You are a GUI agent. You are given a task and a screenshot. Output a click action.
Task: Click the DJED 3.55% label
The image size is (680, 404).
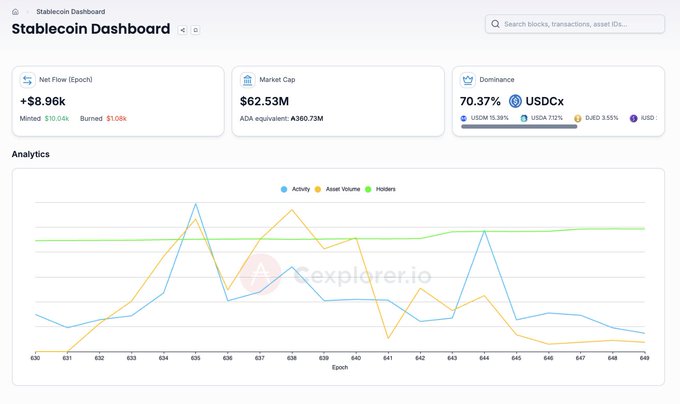[602, 118]
